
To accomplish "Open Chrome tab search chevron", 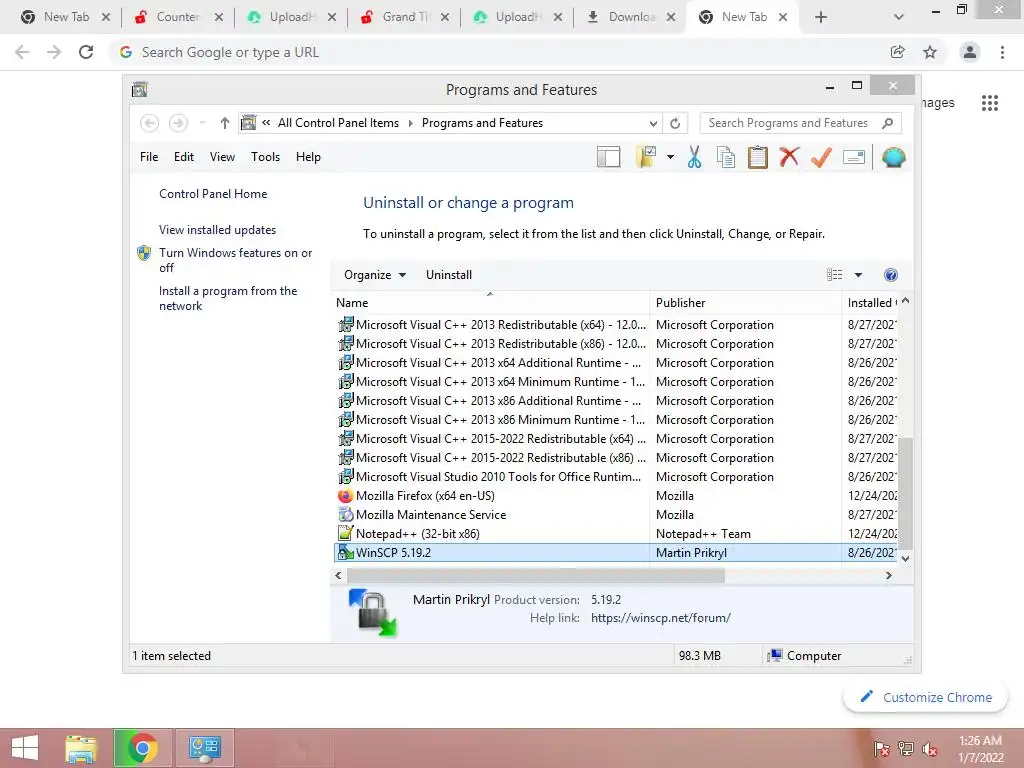I will [899, 17].
